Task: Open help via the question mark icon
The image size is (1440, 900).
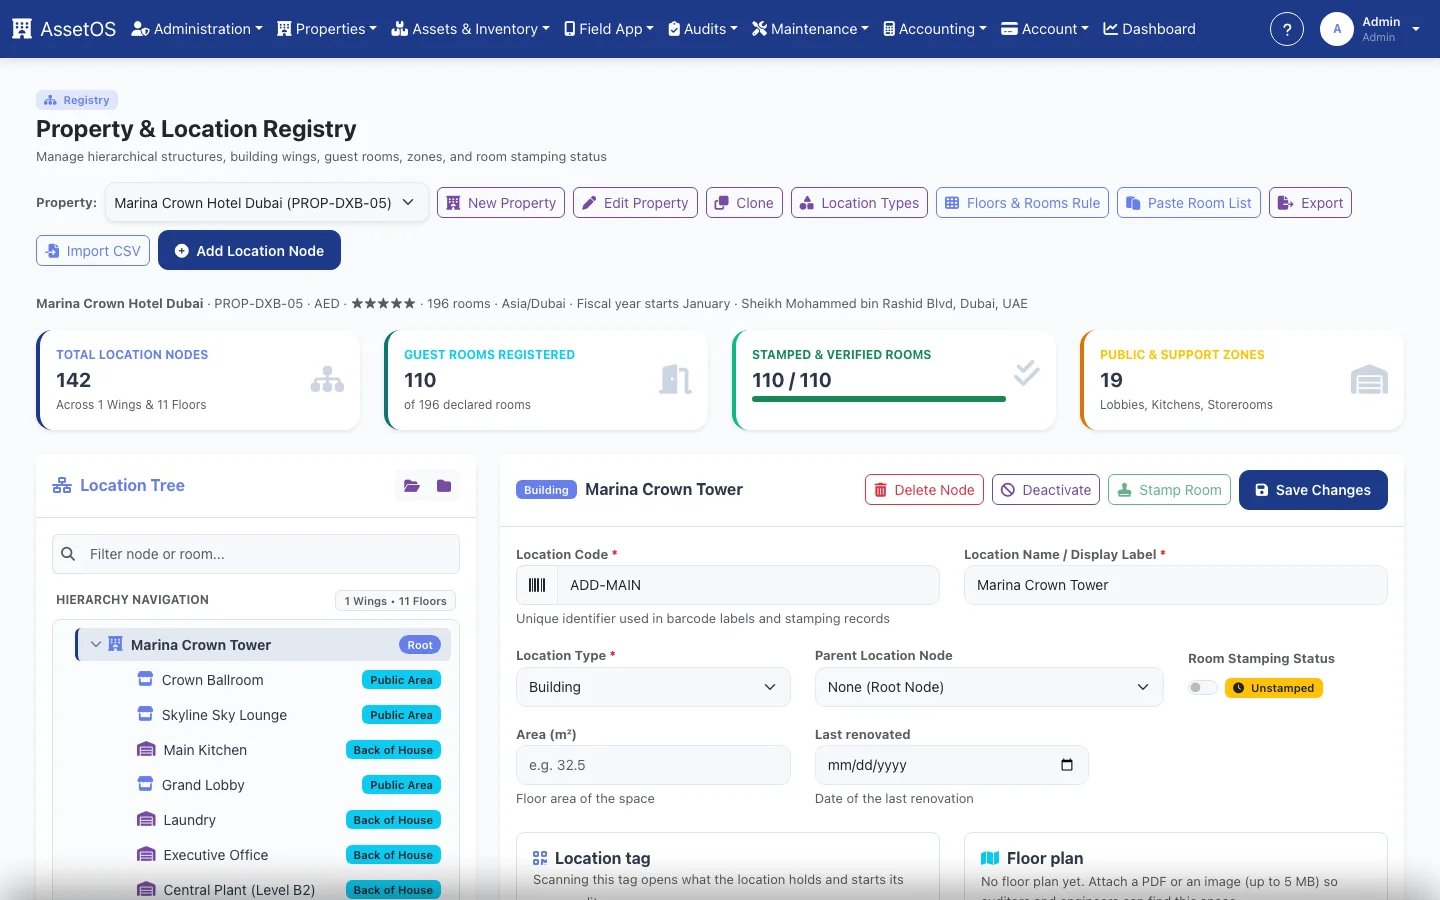Action: click(x=1287, y=29)
